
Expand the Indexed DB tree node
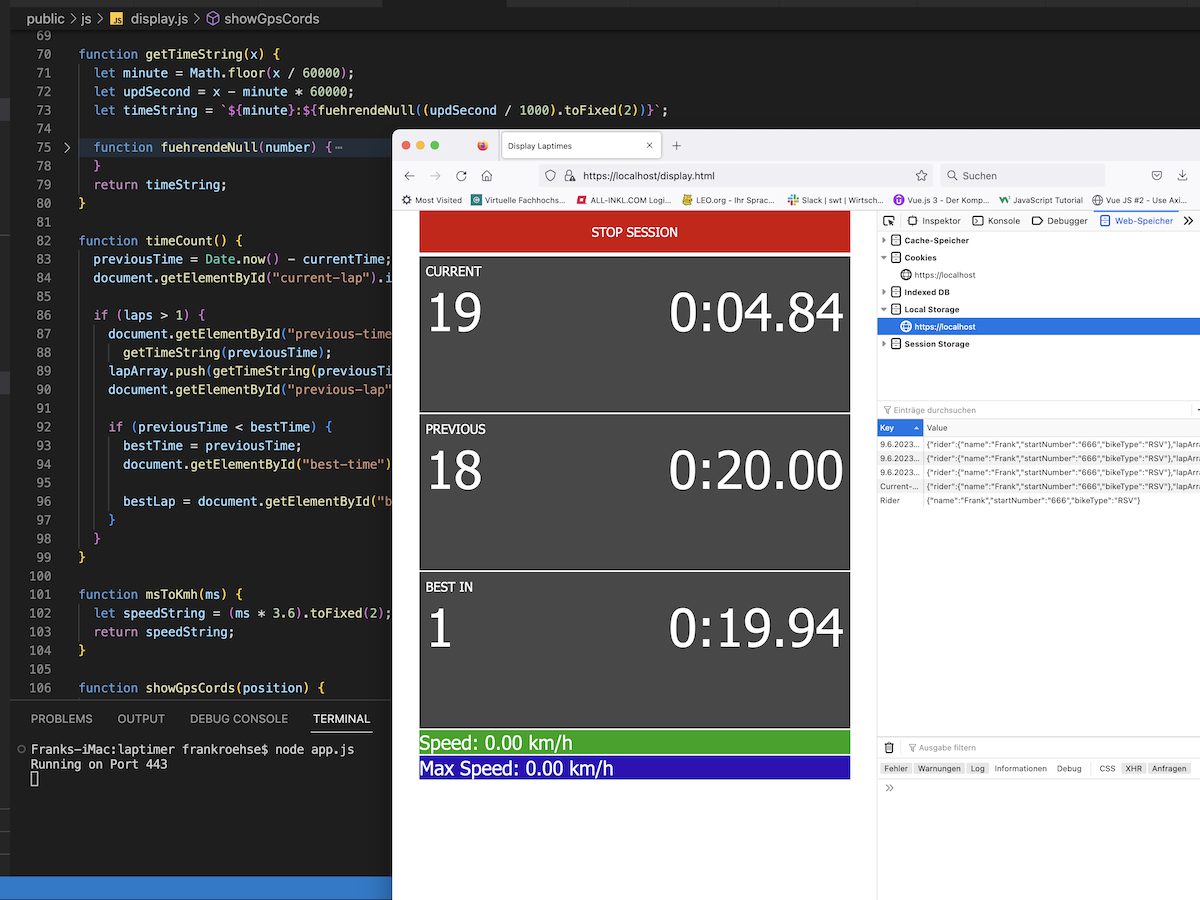pos(884,293)
